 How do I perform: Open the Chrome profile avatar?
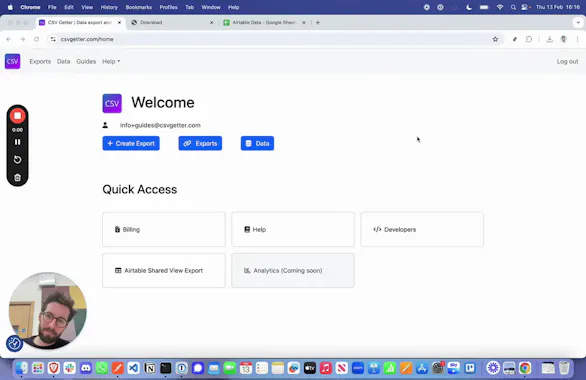coord(564,39)
